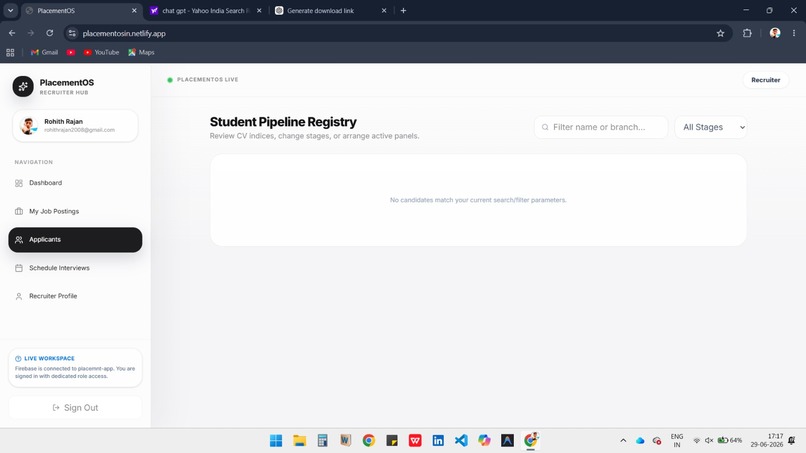The image size is (806, 453).
Task: Close the Generate download link tab
Action: click(x=384, y=10)
